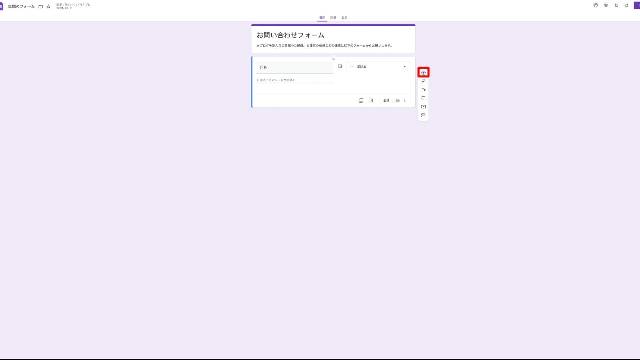640x360 pixels.
Task: Switch to the Settings tab
Action: 344,18
